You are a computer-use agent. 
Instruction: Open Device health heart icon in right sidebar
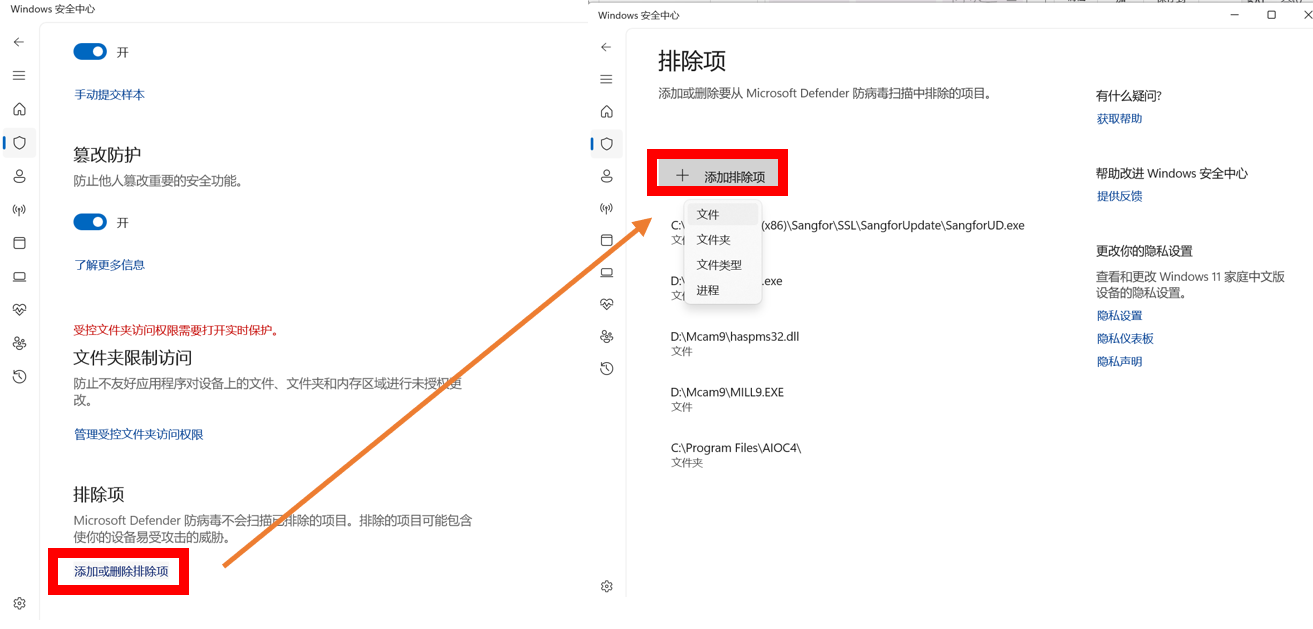(606, 304)
